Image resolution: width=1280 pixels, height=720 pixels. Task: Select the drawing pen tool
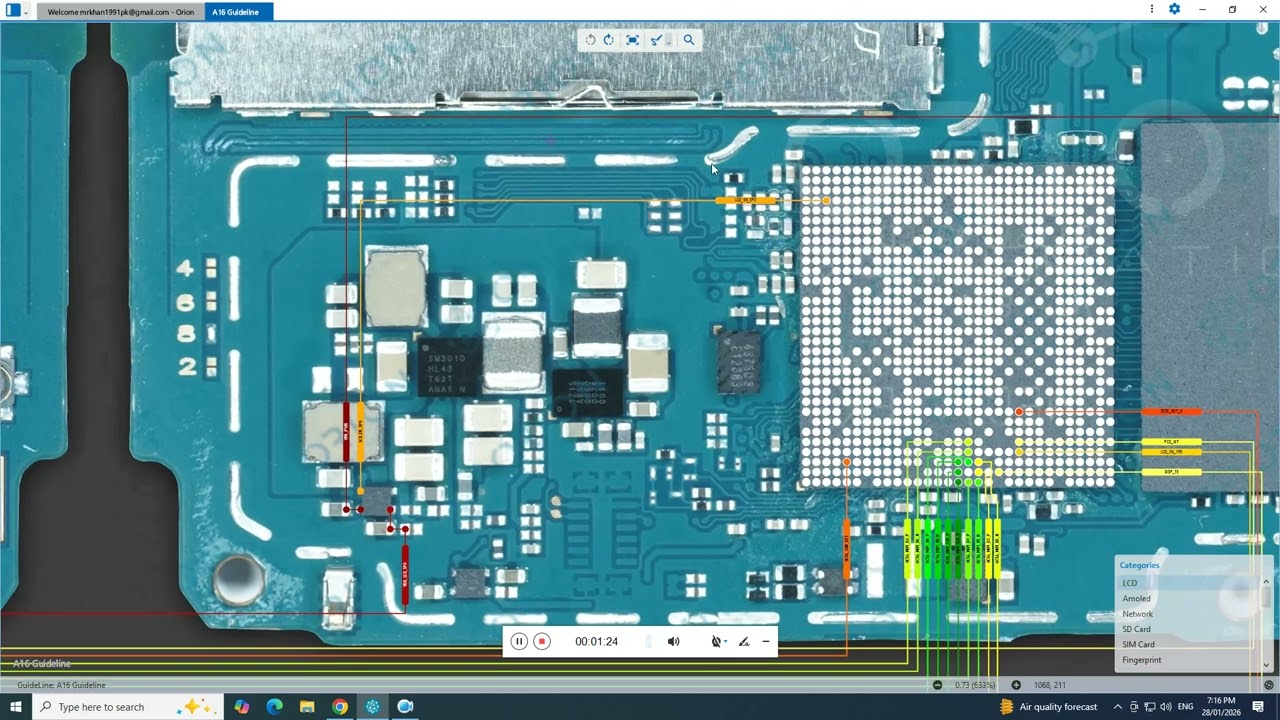[x=656, y=40]
